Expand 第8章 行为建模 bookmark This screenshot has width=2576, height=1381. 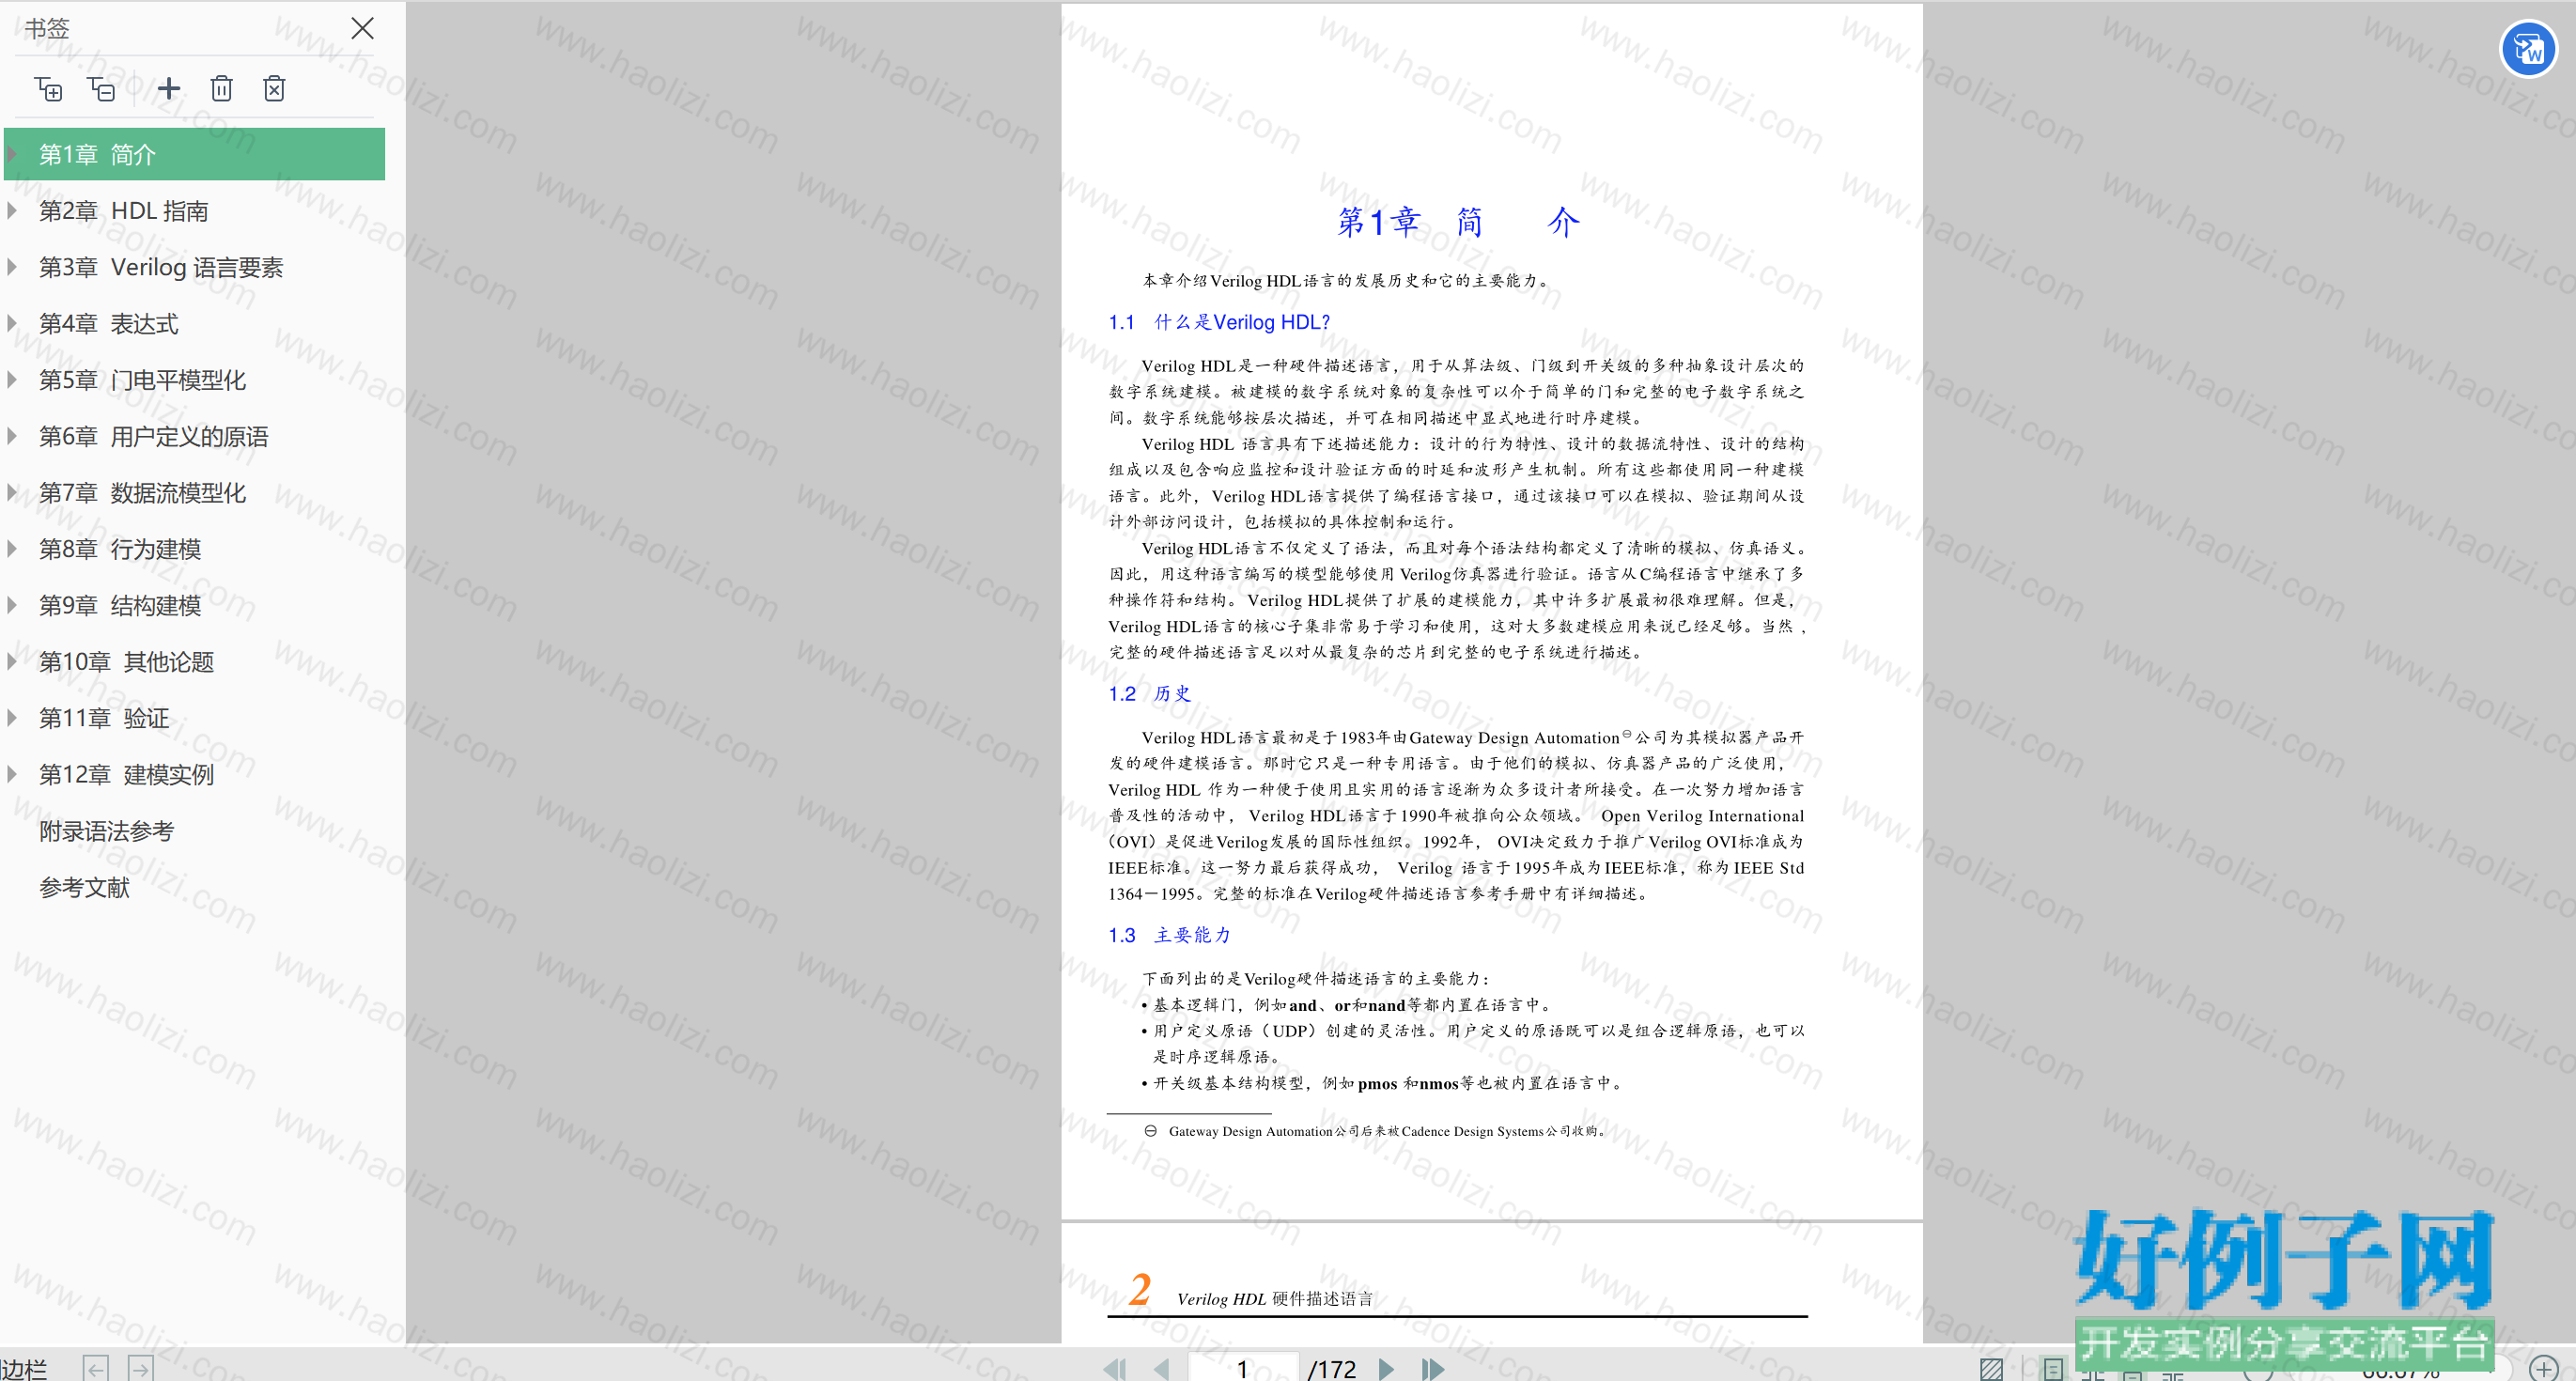click(x=12, y=548)
